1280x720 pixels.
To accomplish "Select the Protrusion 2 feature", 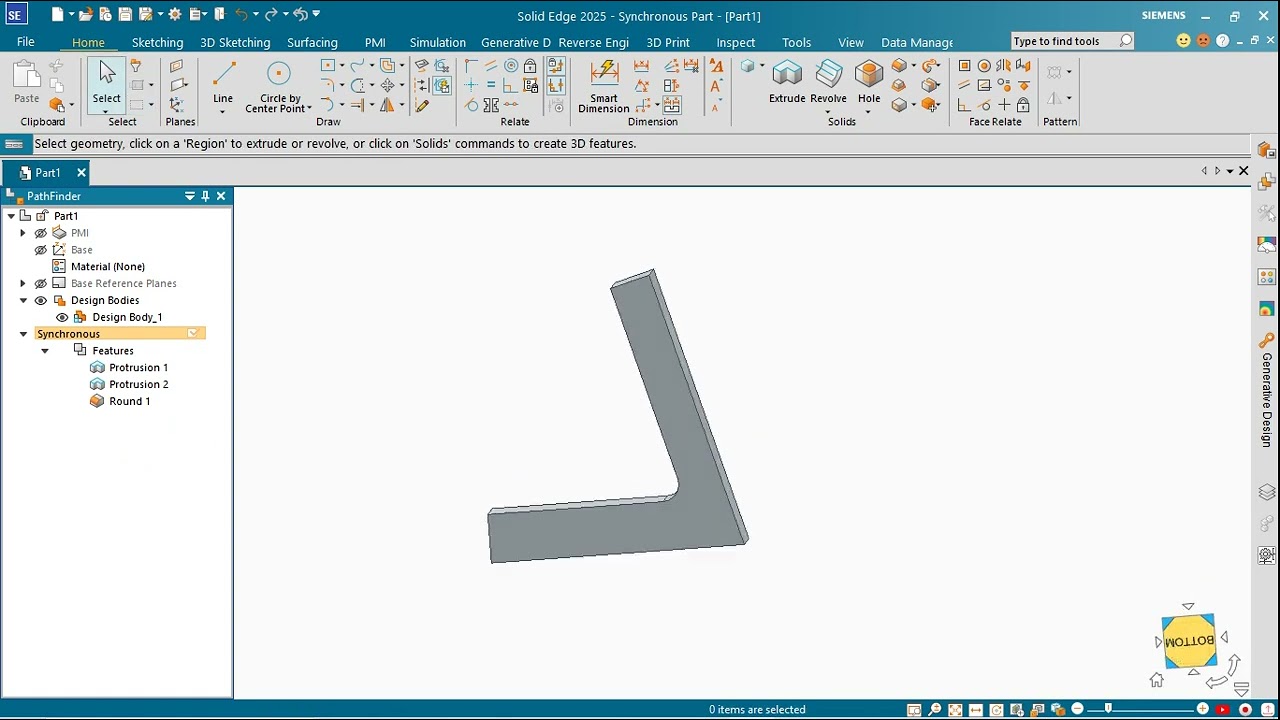I will click(138, 385).
